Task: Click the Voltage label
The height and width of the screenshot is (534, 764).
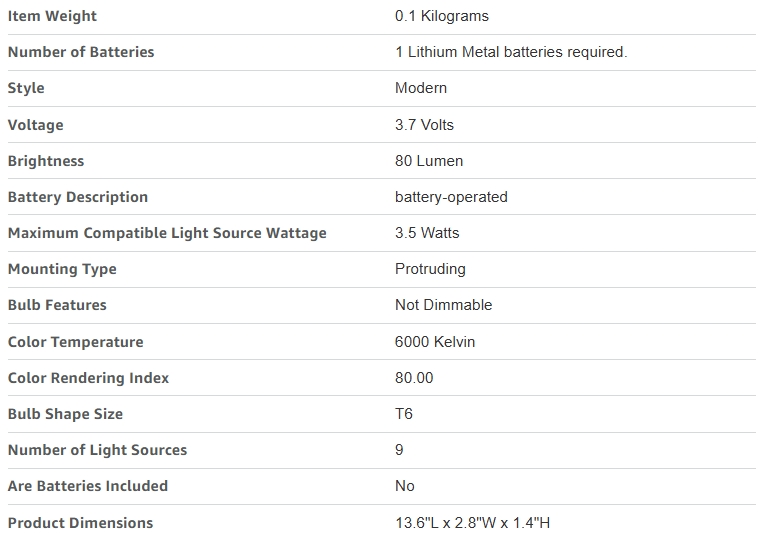Action: (x=35, y=125)
